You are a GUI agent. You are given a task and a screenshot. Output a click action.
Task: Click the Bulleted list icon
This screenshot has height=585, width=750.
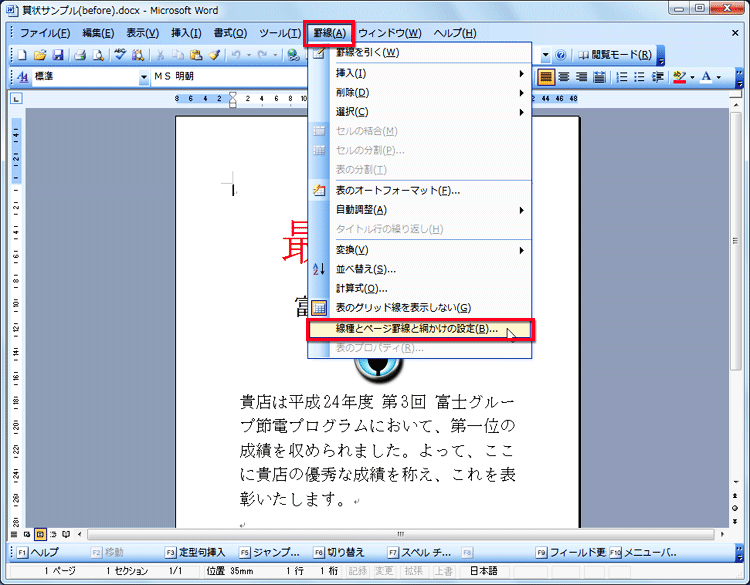click(x=640, y=77)
